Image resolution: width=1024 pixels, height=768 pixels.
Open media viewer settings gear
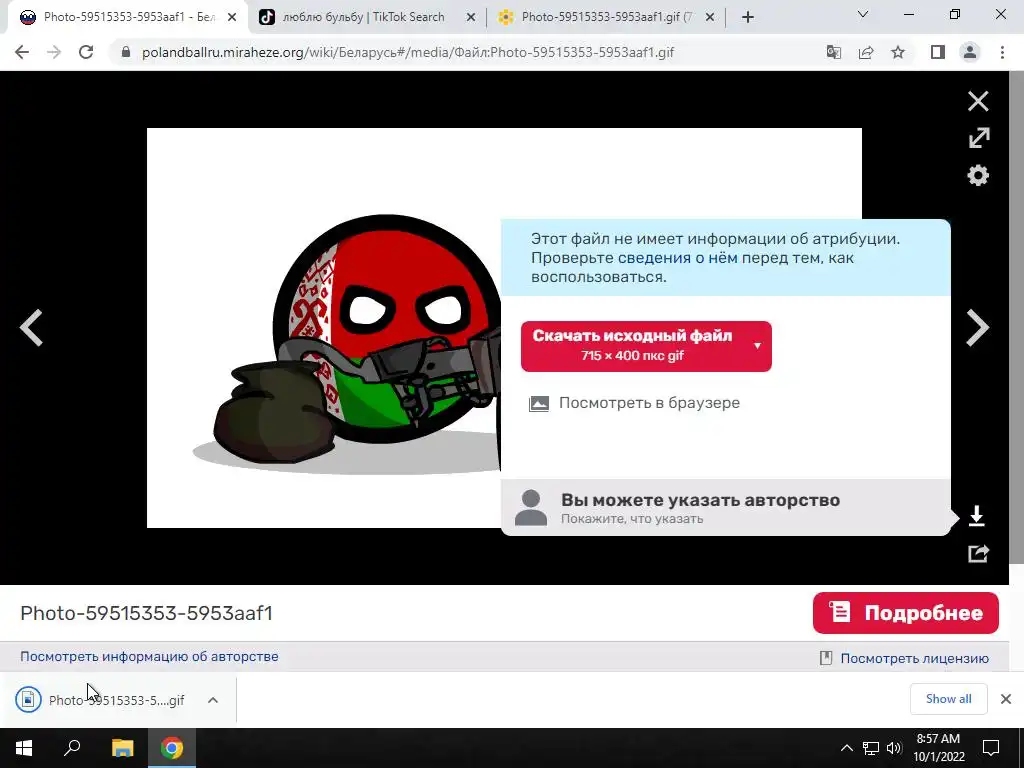tap(978, 175)
